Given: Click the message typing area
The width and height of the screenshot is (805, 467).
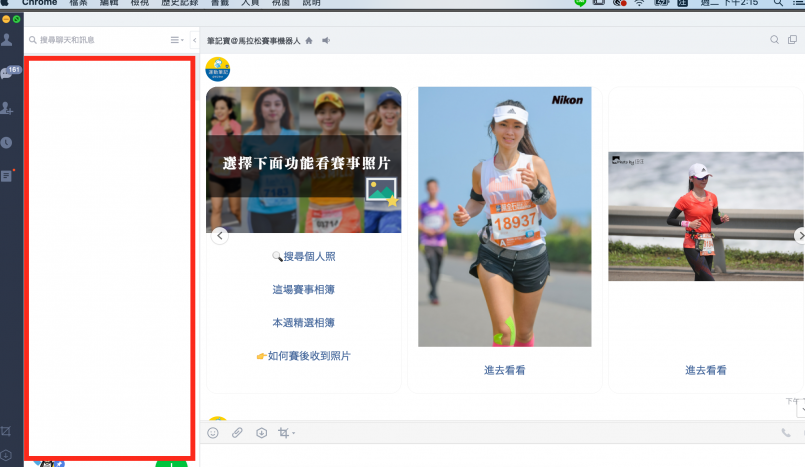Looking at the screenshot, I should click(x=502, y=456).
